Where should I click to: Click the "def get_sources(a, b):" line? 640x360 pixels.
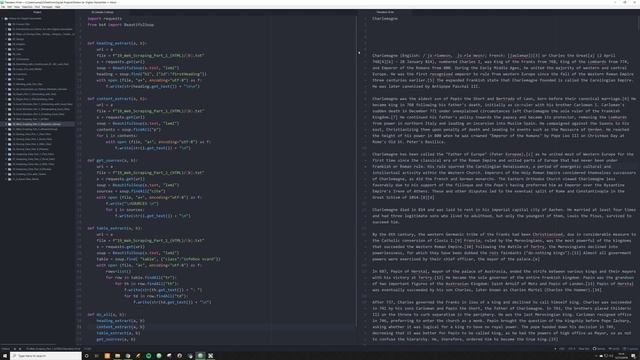click(113, 160)
